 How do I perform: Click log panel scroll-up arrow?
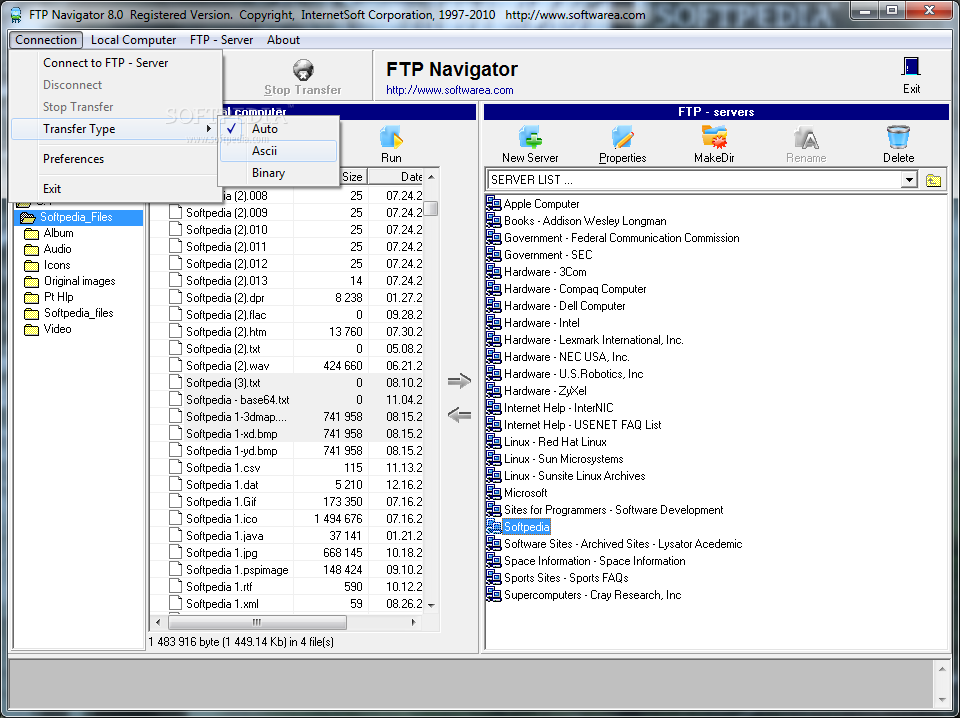[x=942, y=670]
